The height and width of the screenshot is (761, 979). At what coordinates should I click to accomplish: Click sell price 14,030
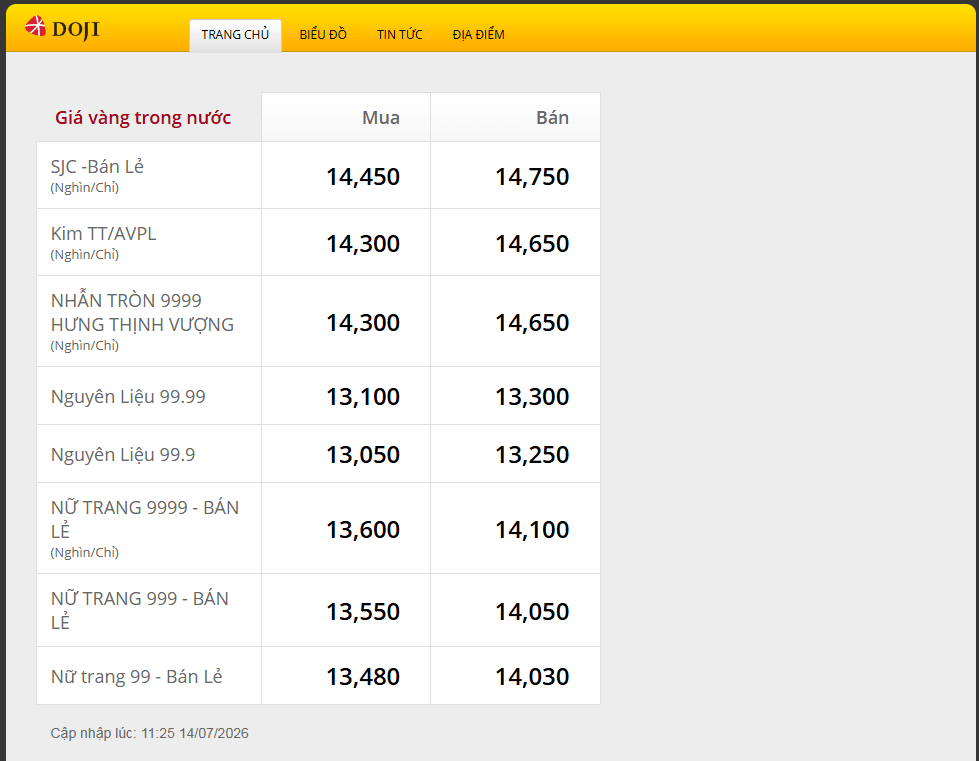pos(532,677)
